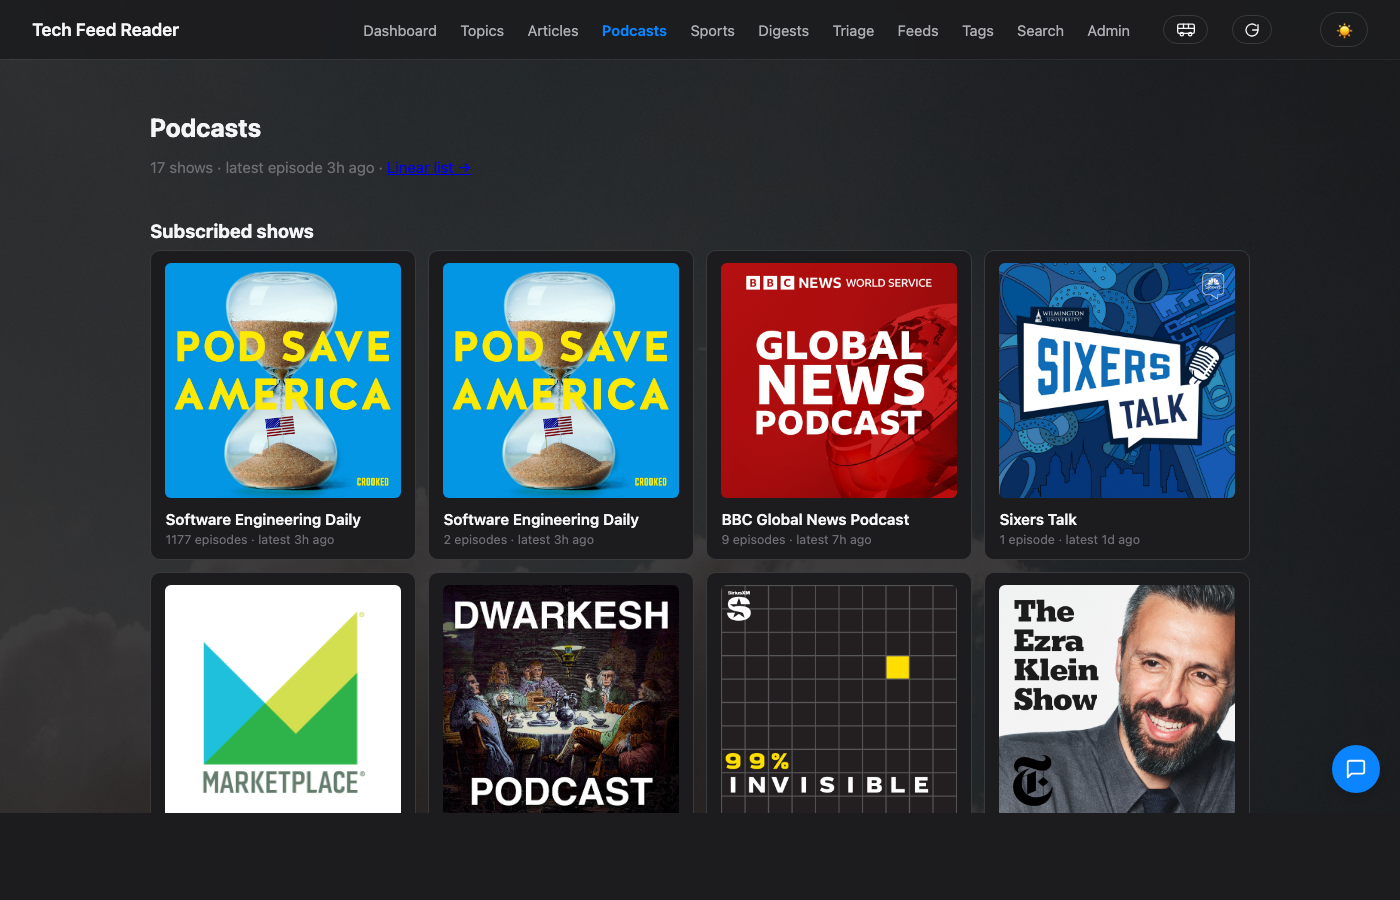Click '1 episode · latest 1d ago' text
Screen dimensions: 1400x900
[1070, 540]
